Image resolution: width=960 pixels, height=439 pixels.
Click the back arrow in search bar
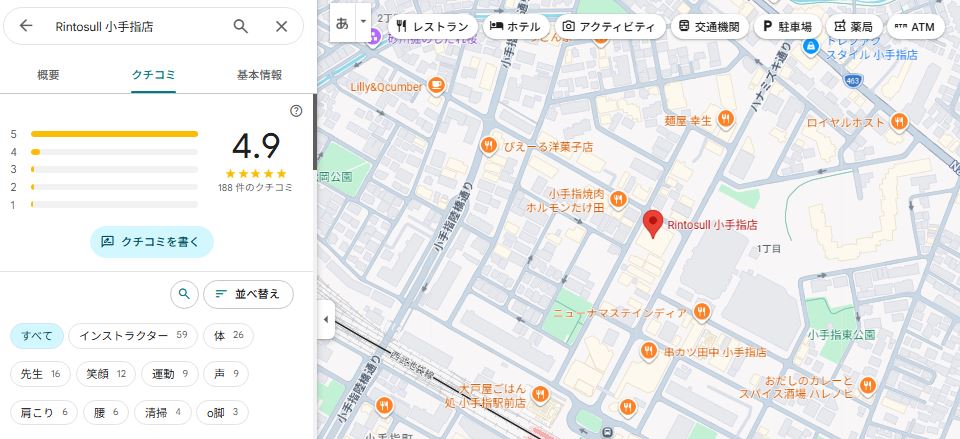point(26,27)
